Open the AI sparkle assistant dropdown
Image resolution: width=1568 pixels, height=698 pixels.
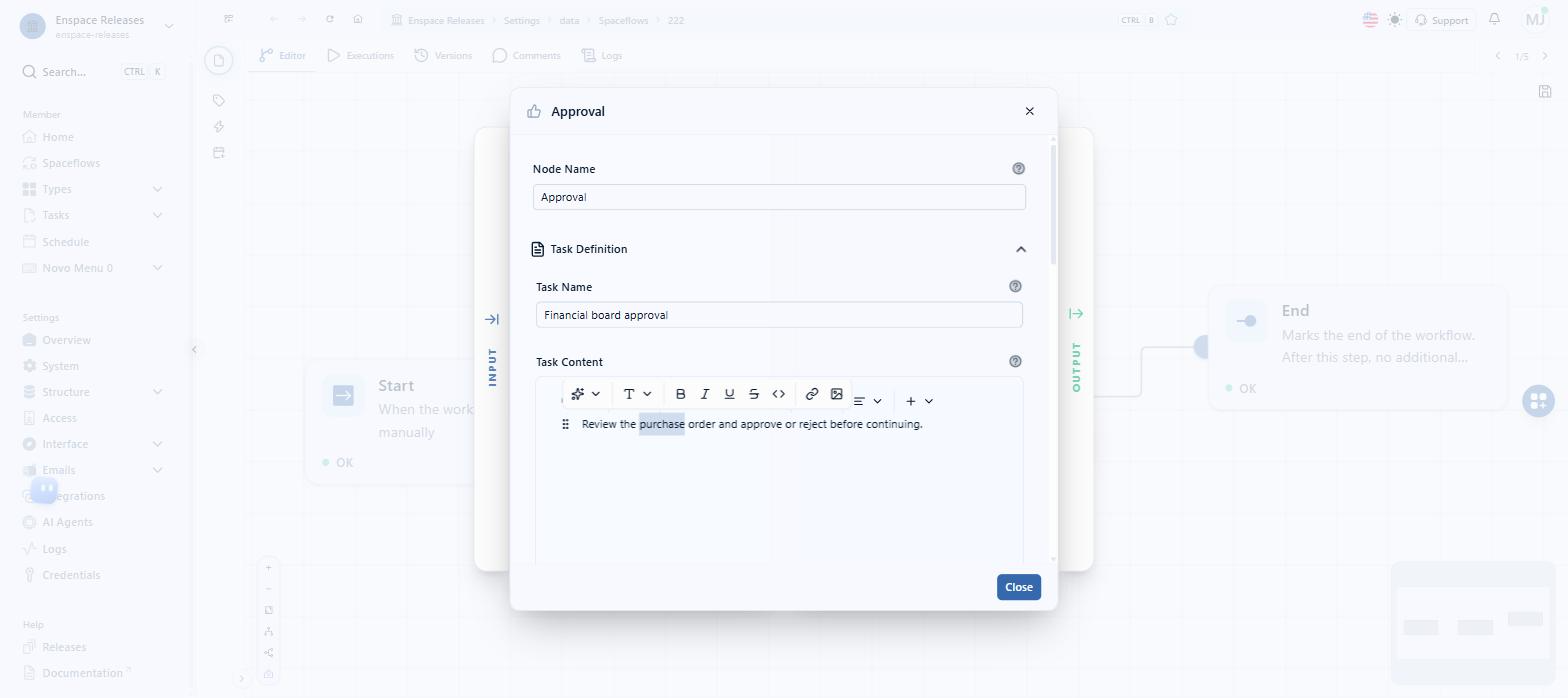tap(586, 394)
